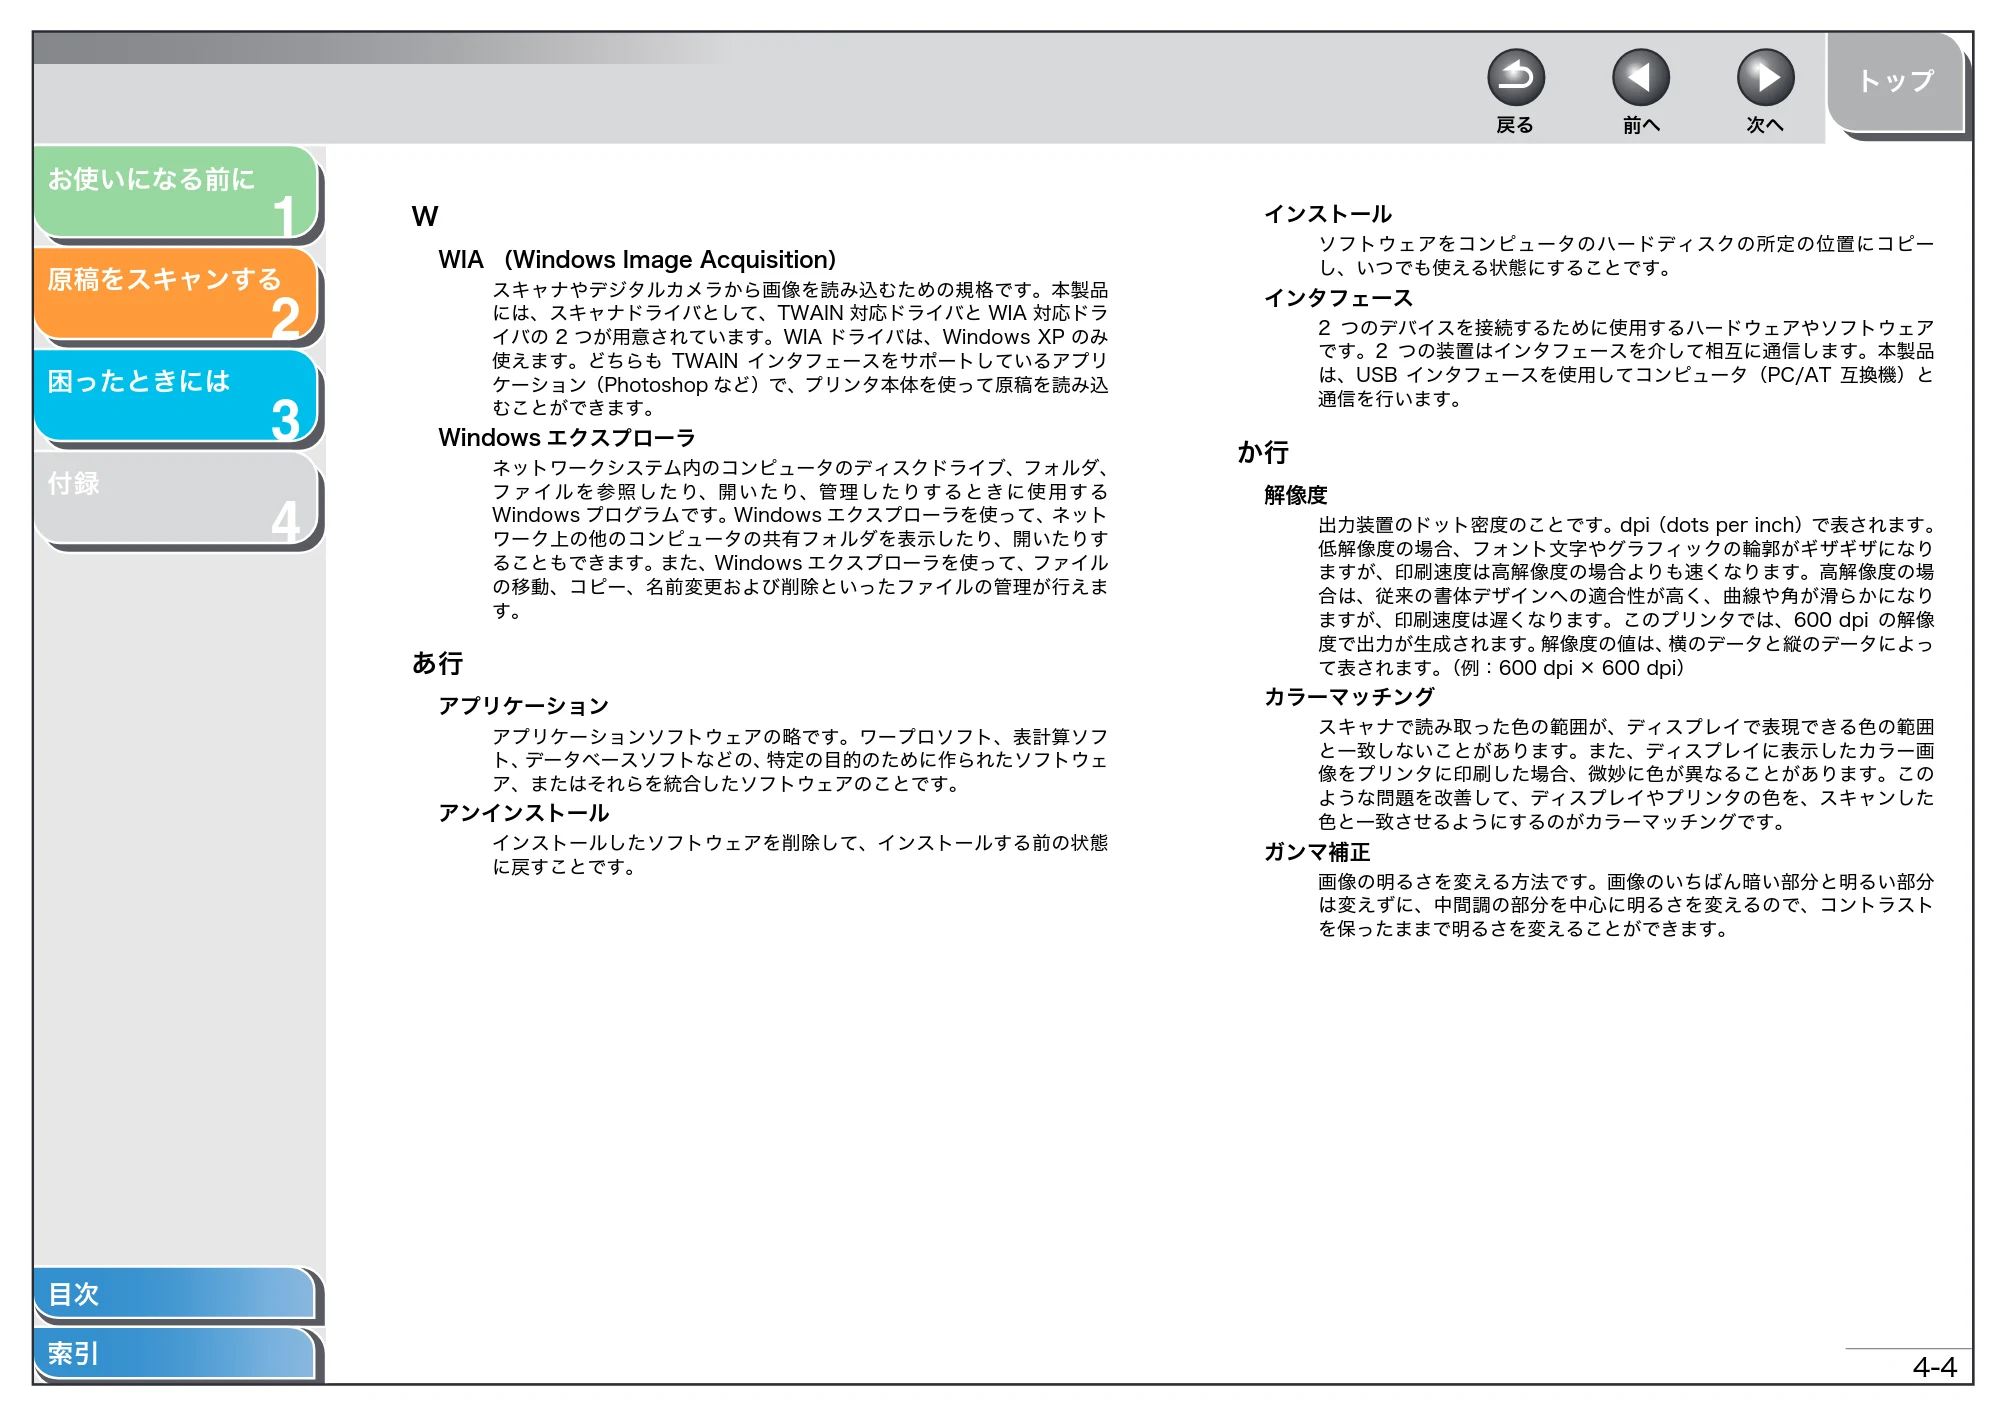This screenshot has height=1415, width=2000.
Task: Click the 次へ (next) right-arrow icon
Action: point(1765,78)
